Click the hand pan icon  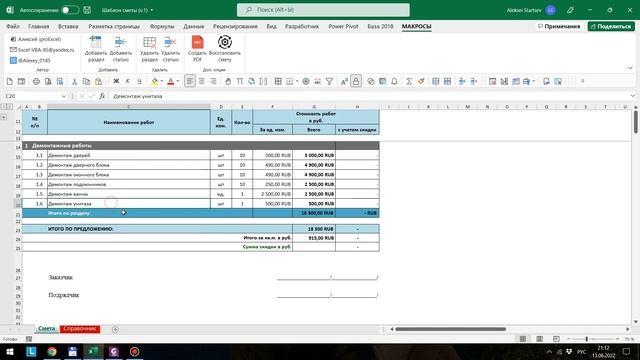tap(228, 82)
